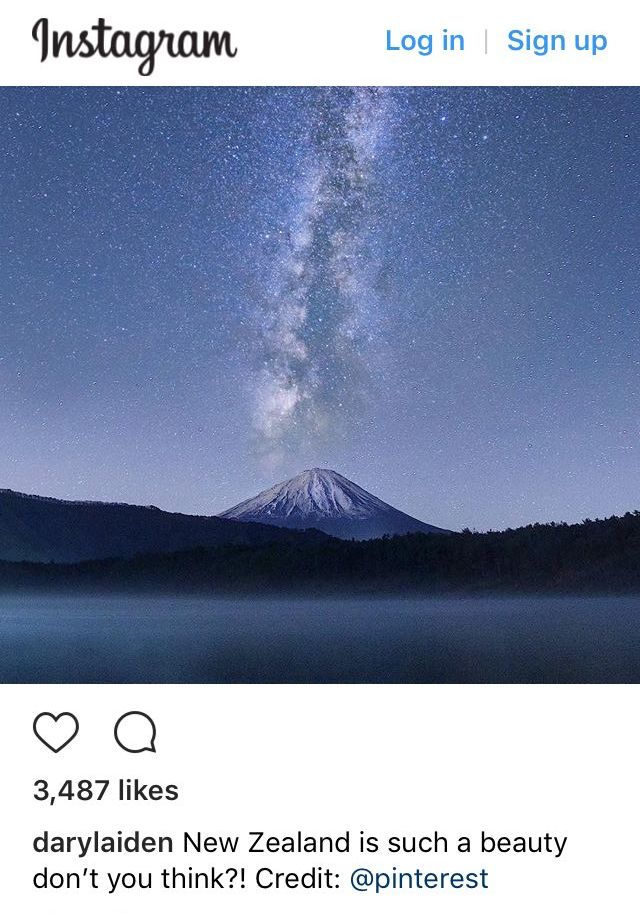Screen dimensions: 640x913
Task: Click the divider between Log in and Sign up
Action: [x=486, y=41]
